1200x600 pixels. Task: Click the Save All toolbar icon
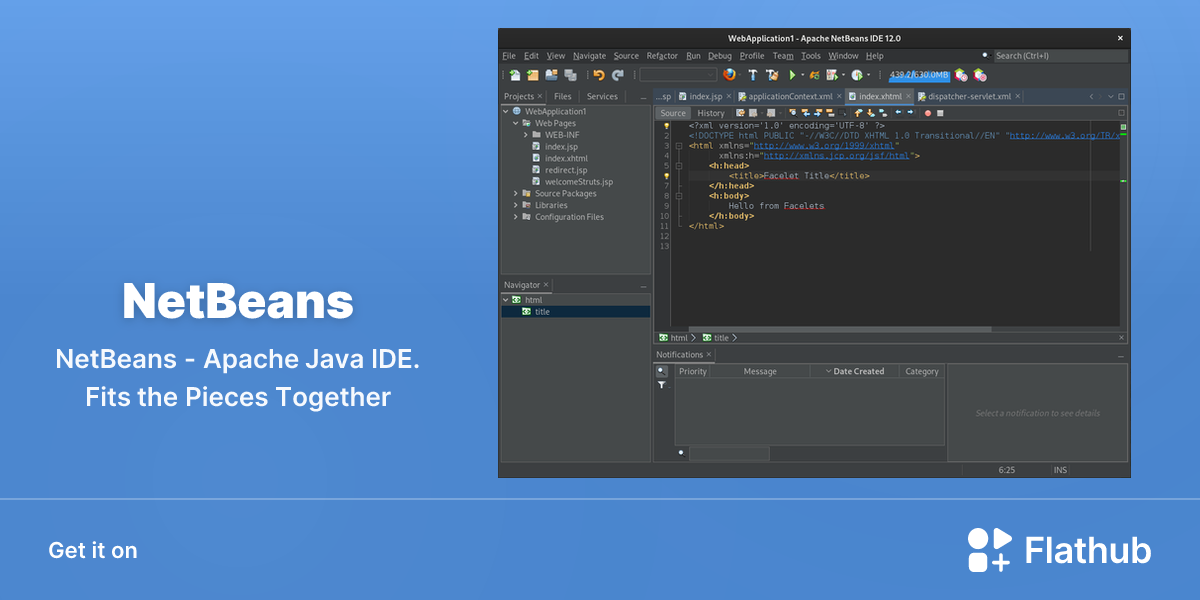coord(570,75)
